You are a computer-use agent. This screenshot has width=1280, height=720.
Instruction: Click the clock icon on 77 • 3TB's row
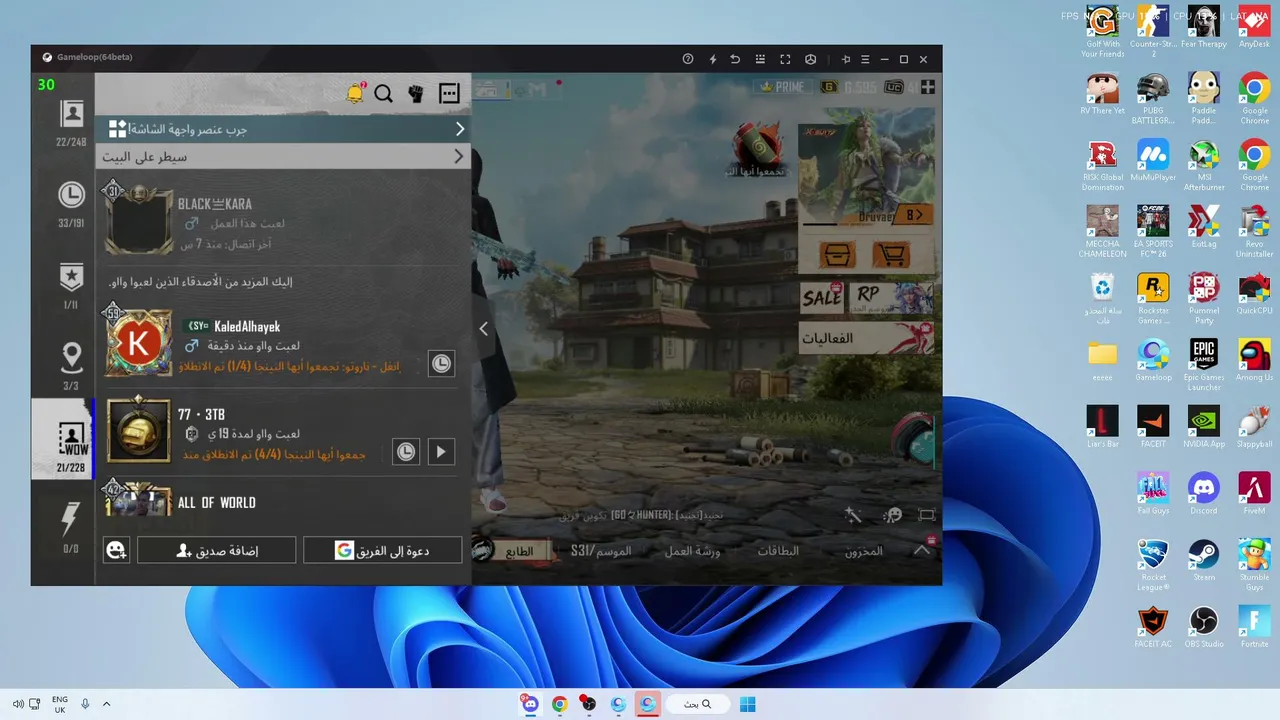click(x=405, y=452)
